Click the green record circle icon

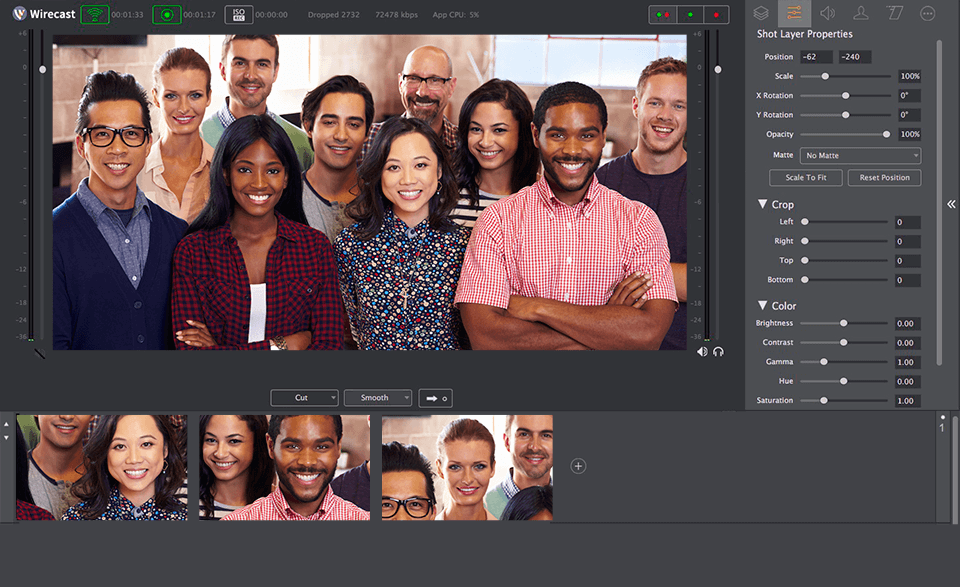167,14
